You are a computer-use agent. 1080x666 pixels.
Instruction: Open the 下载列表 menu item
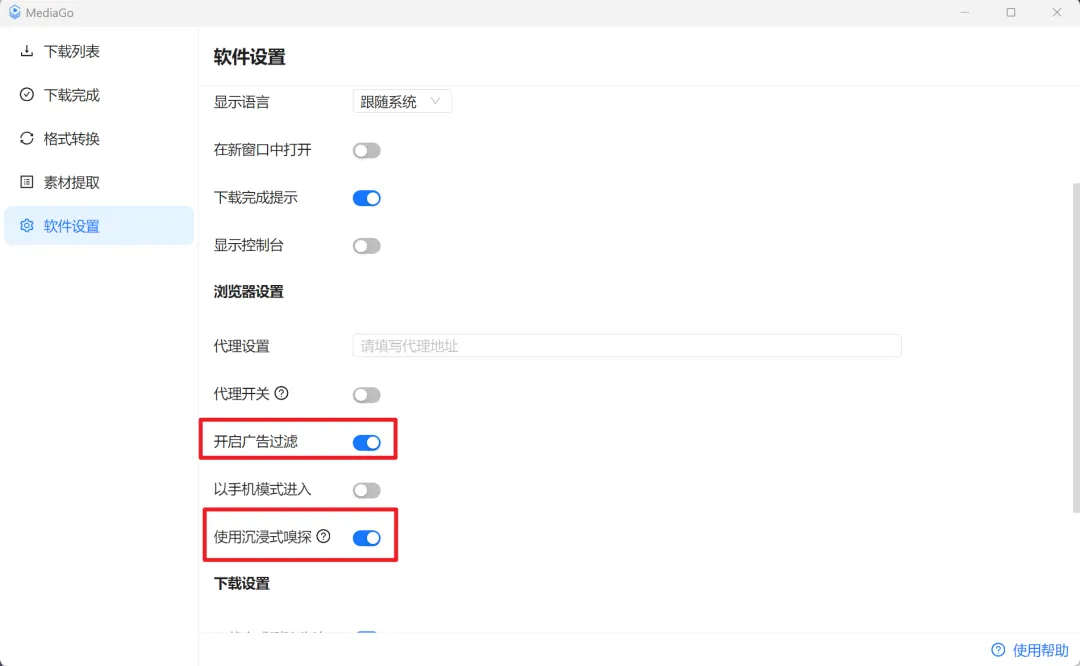pos(72,51)
